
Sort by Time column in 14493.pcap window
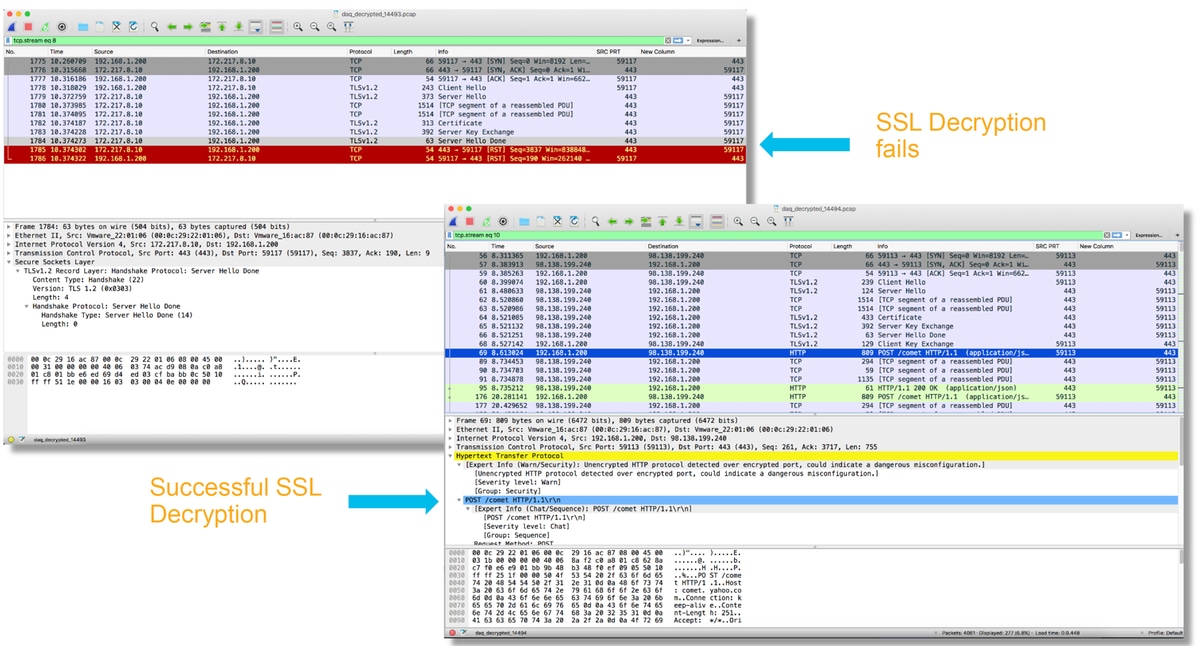57,51
